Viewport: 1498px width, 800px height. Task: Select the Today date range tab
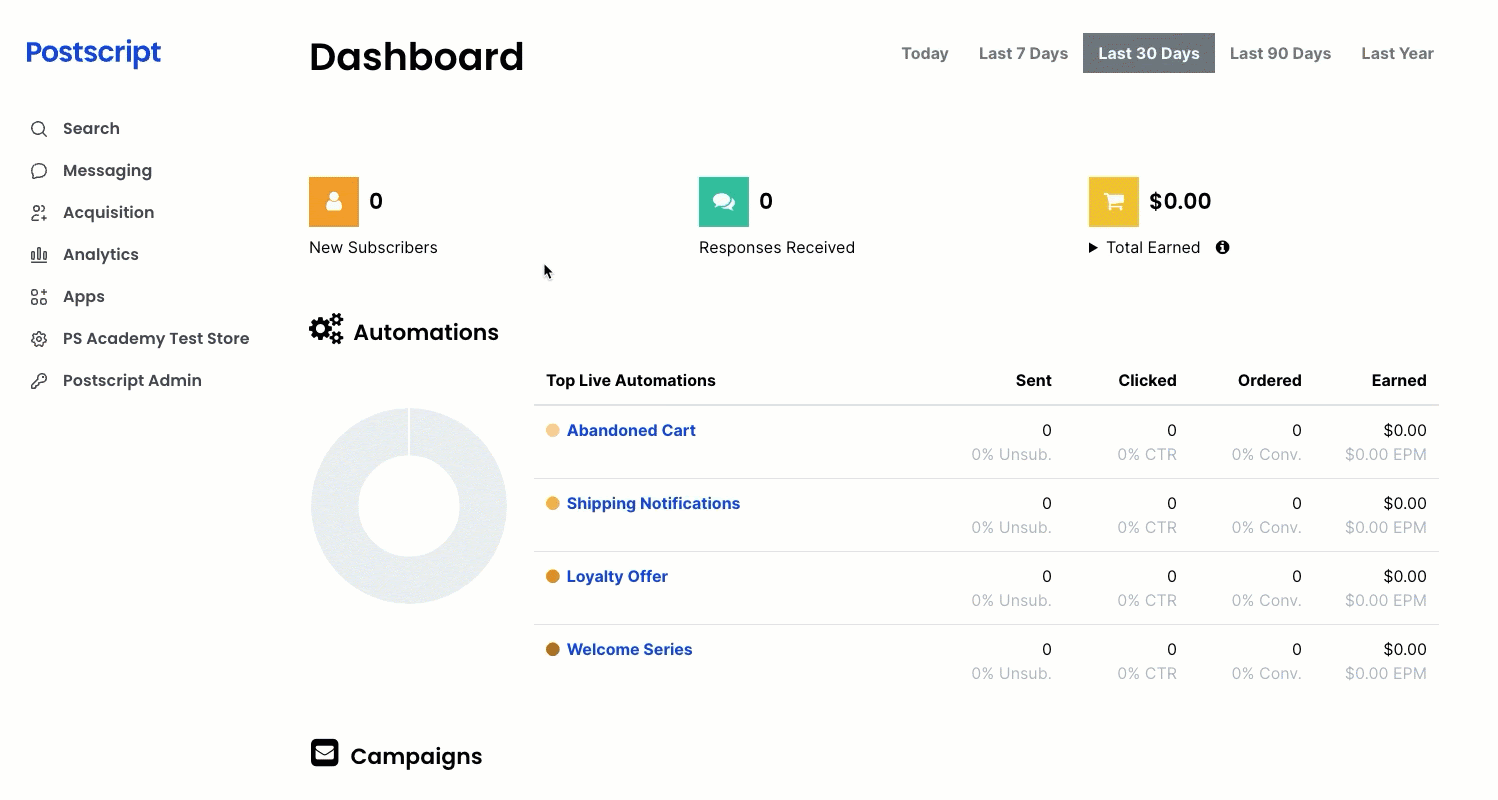point(925,53)
